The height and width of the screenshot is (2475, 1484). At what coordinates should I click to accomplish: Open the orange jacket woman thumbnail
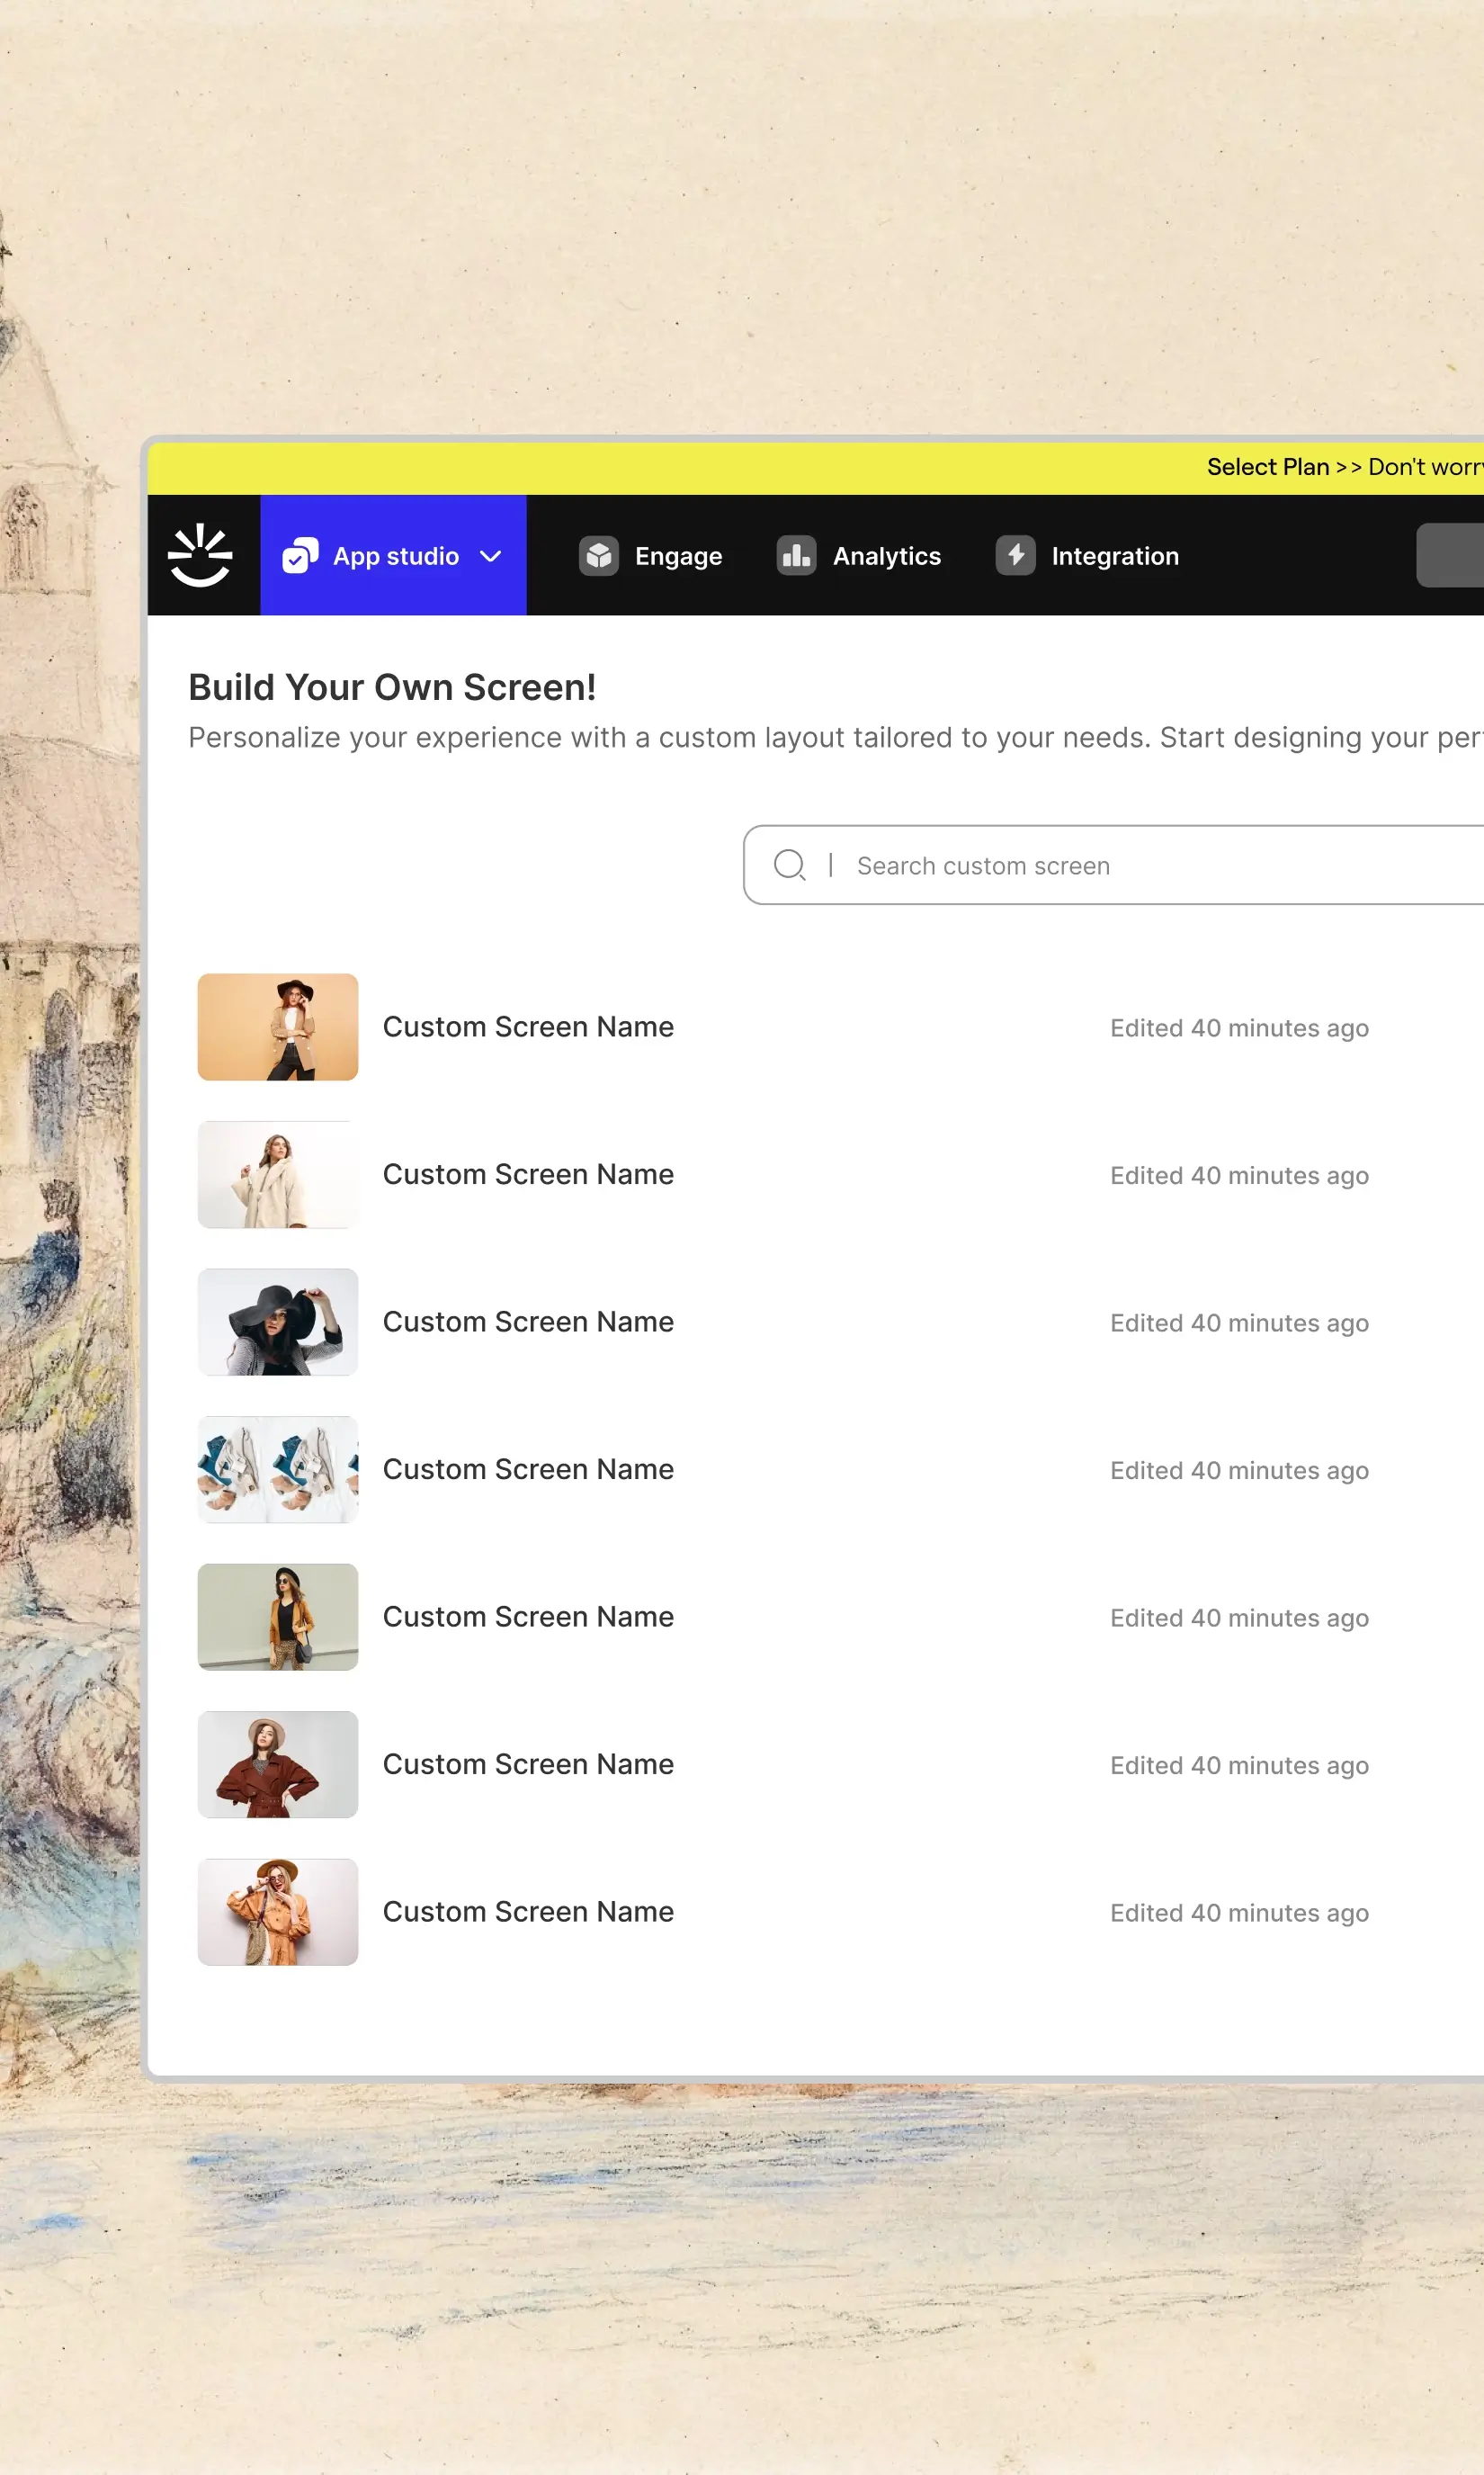pyautogui.click(x=278, y=1912)
